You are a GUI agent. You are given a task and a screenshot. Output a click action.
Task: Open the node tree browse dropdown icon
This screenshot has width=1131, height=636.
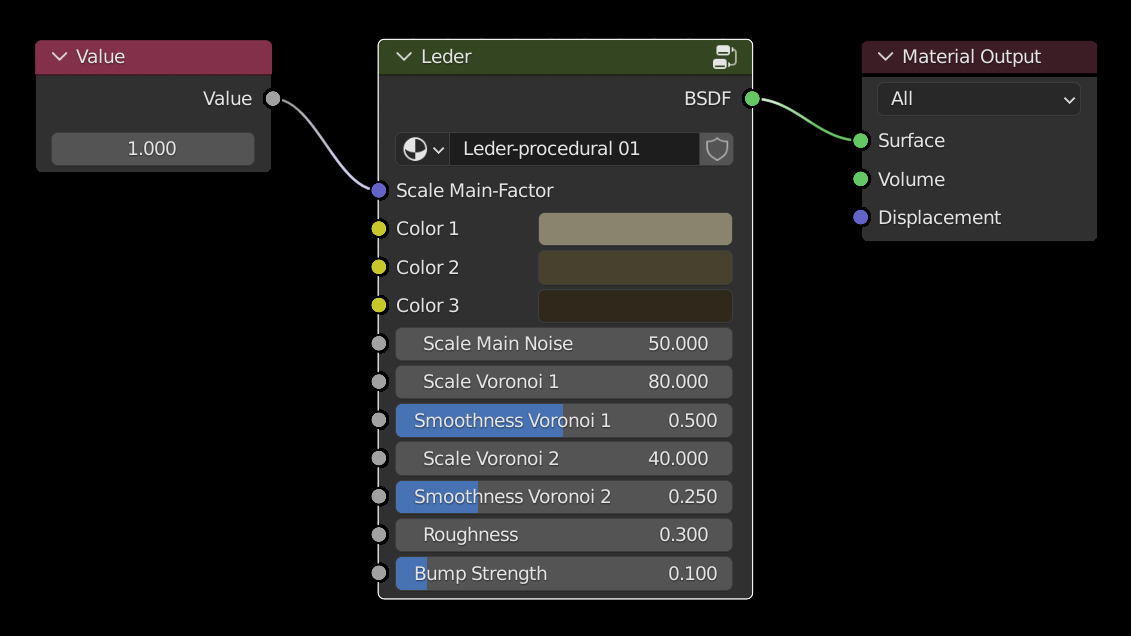point(423,149)
